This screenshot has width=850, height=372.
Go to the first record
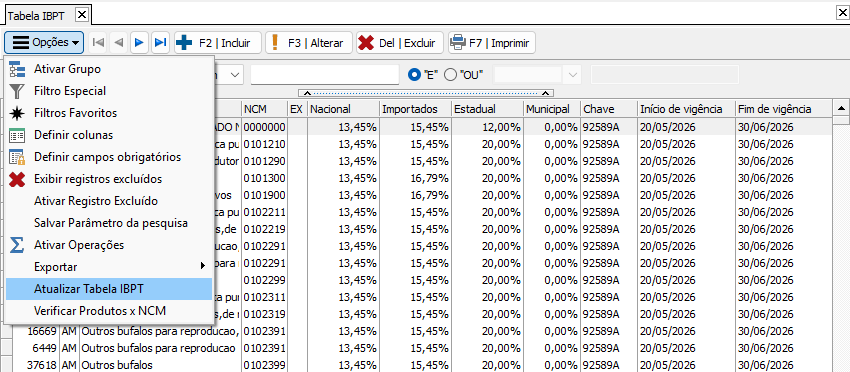coord(99,42)
